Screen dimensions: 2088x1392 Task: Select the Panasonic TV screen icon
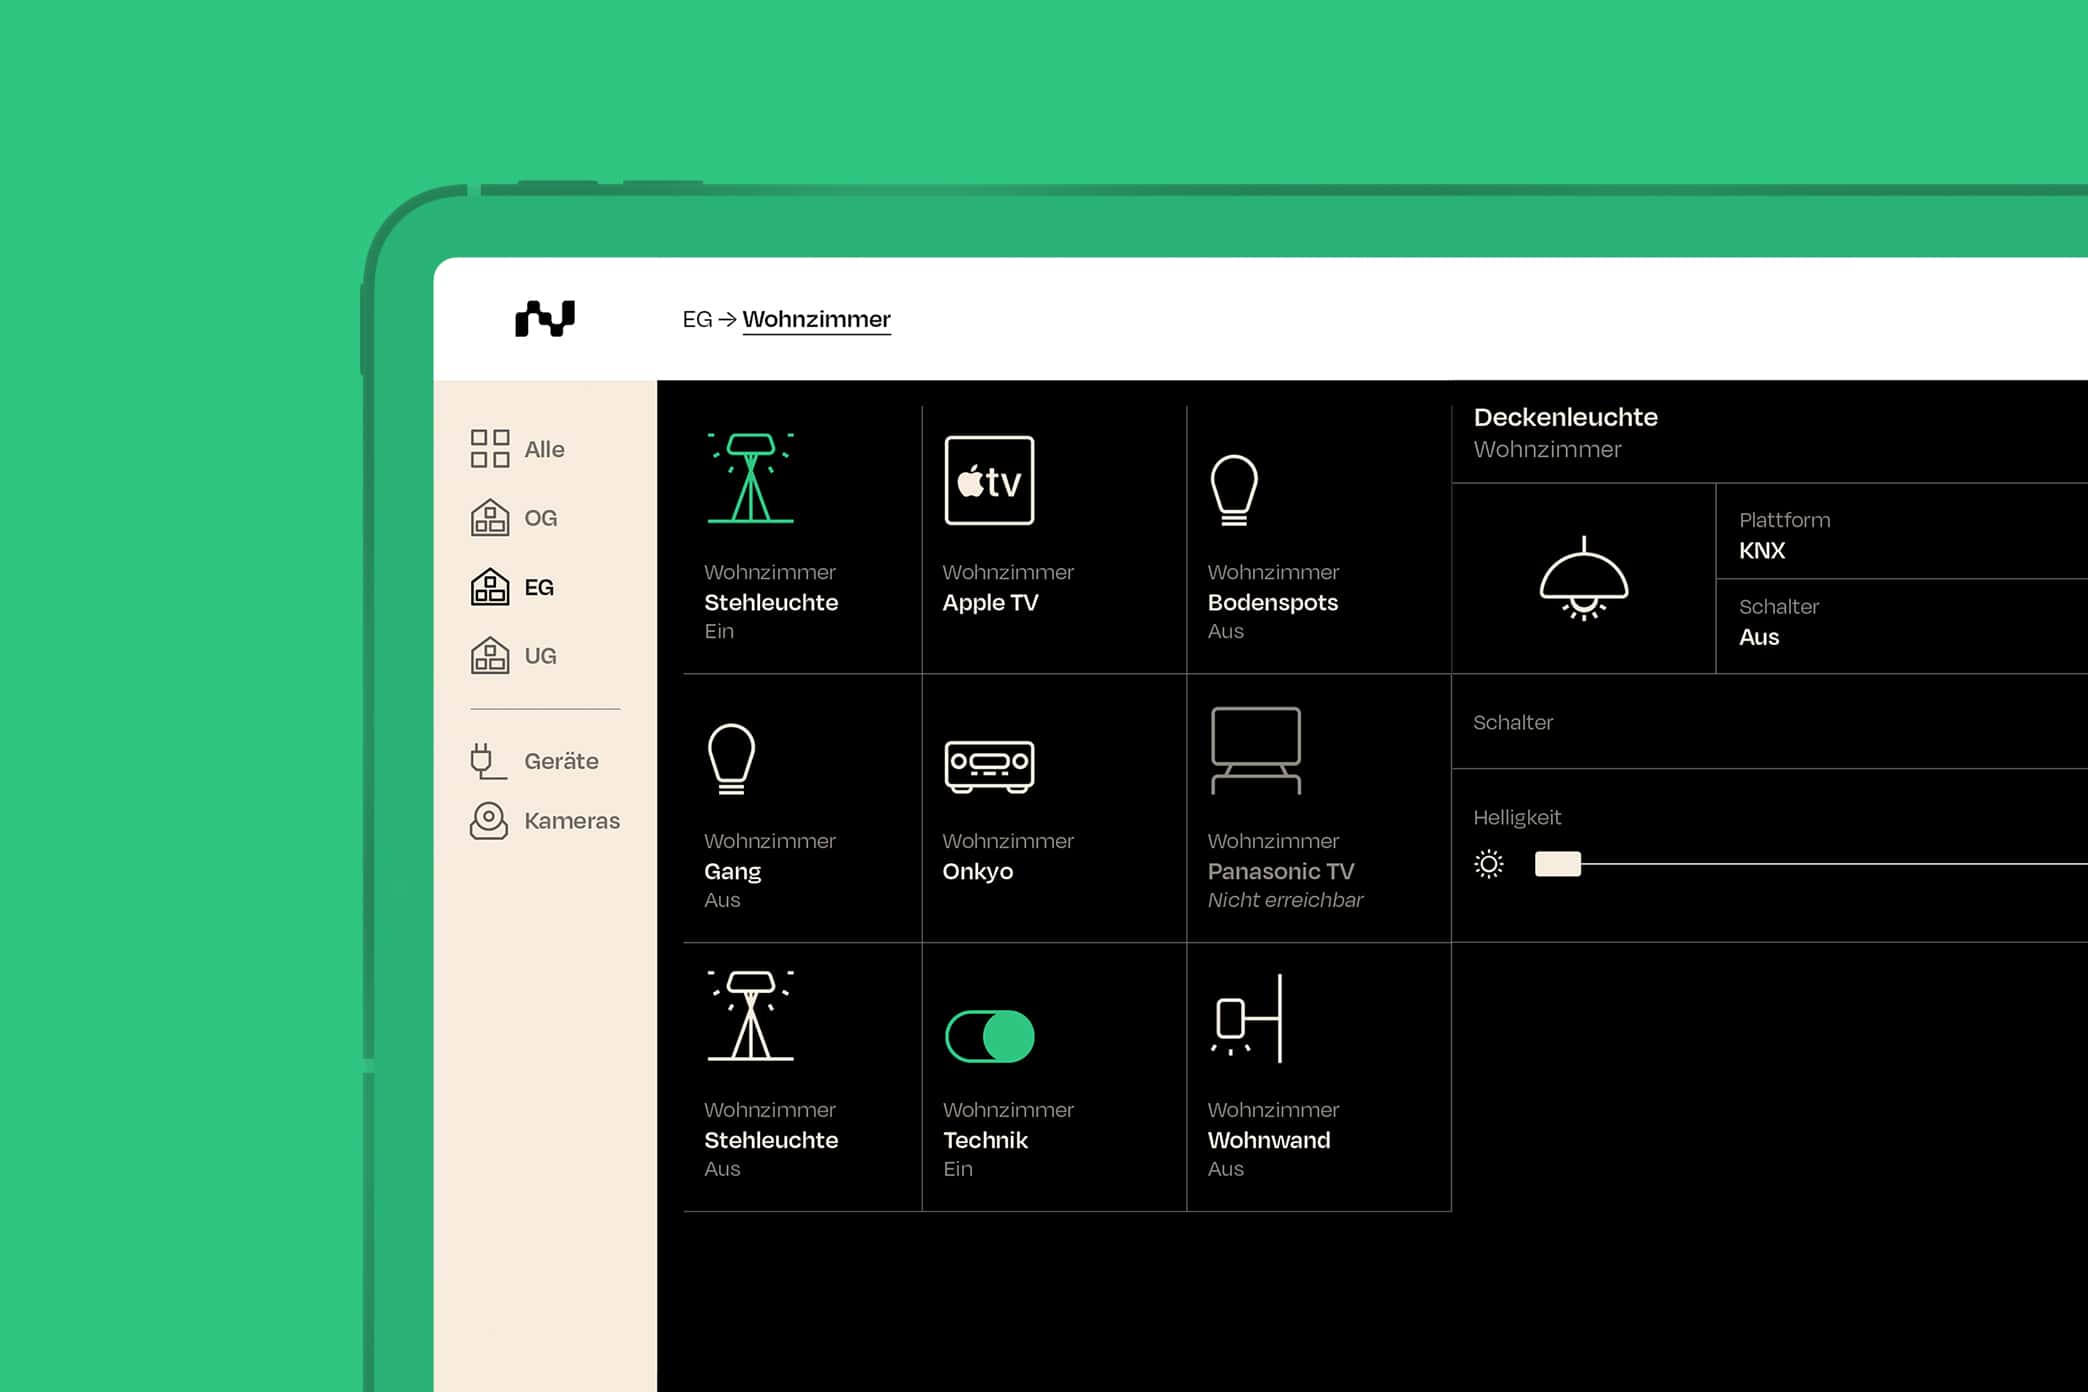point(1256,750)
